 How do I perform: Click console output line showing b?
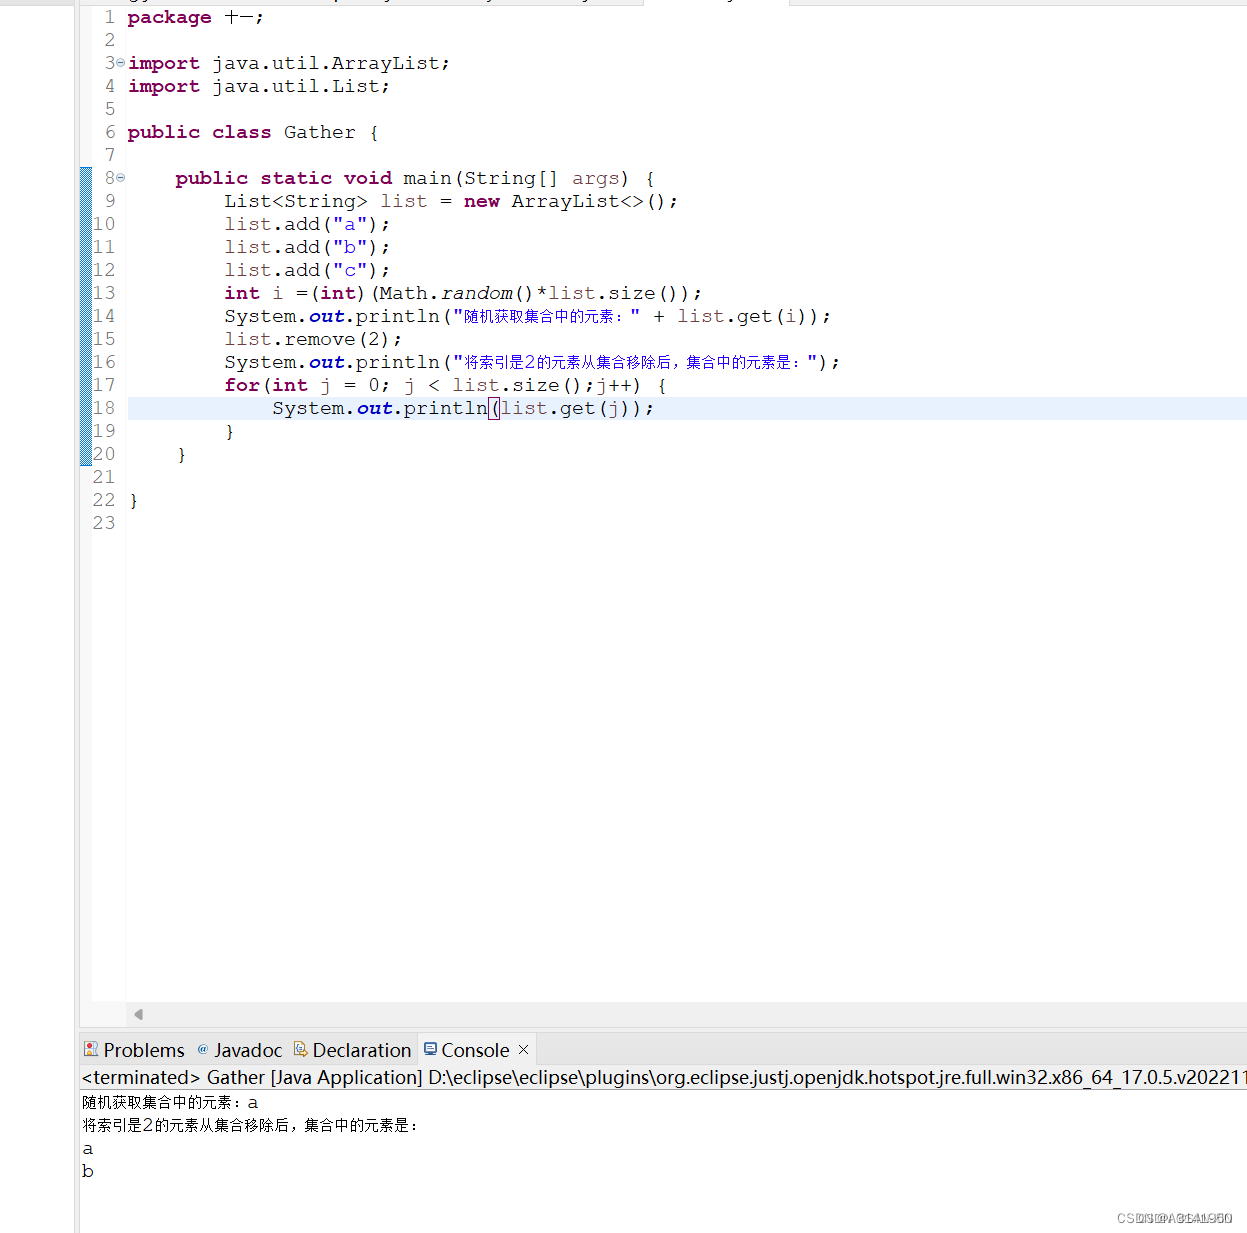pyautogui.click(x=88, y=1171)
